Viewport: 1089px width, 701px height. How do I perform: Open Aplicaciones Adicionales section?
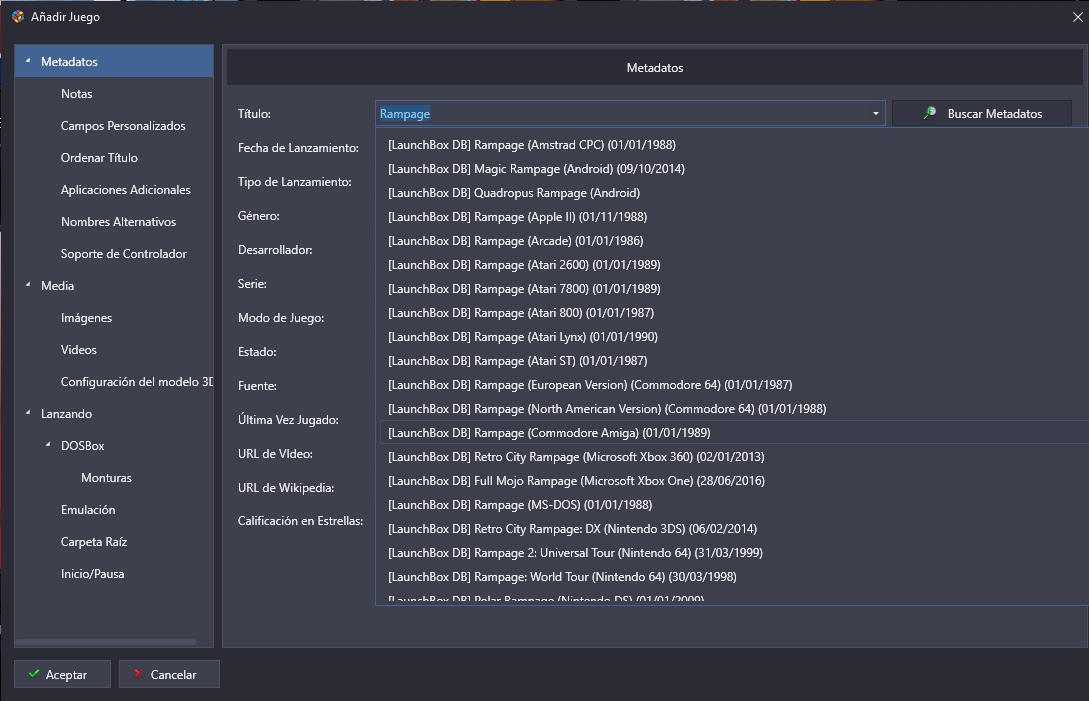click(x=126, y=190)
